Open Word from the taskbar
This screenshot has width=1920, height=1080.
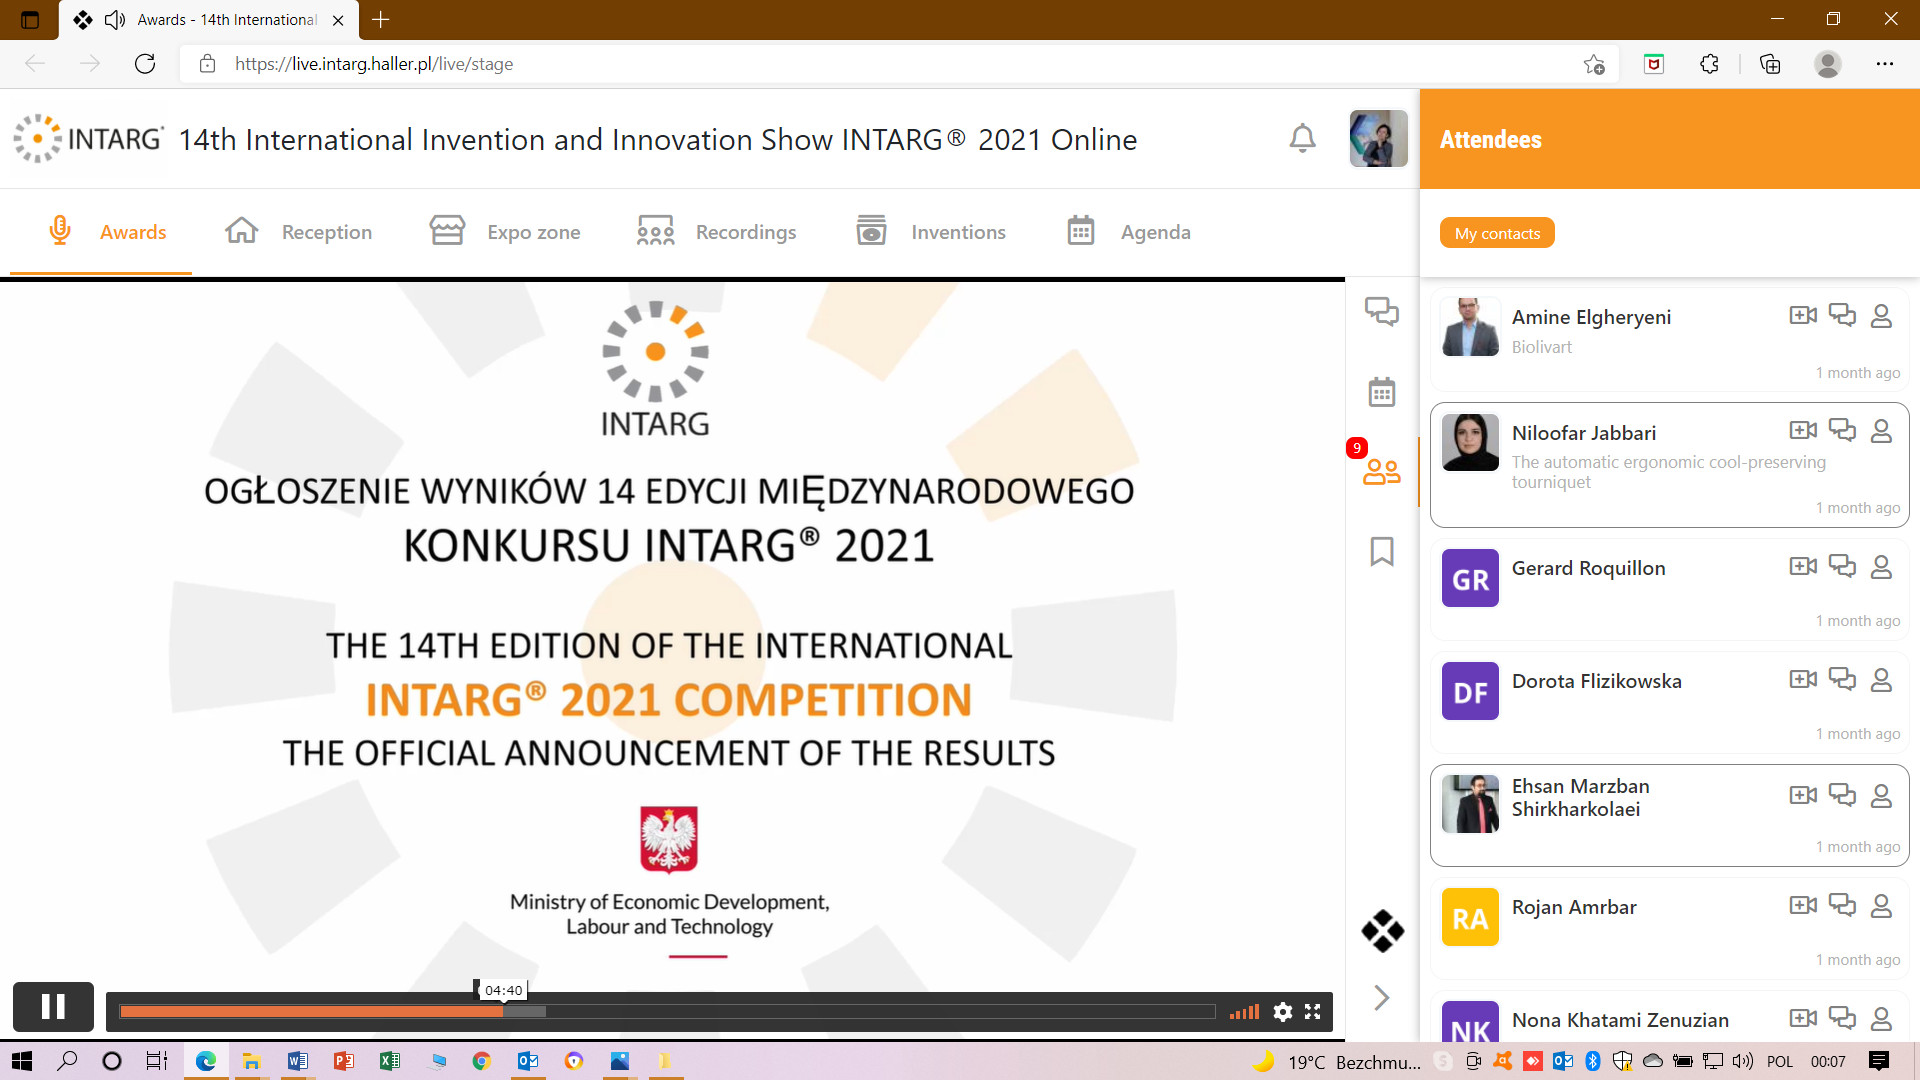pos(297,1061)
